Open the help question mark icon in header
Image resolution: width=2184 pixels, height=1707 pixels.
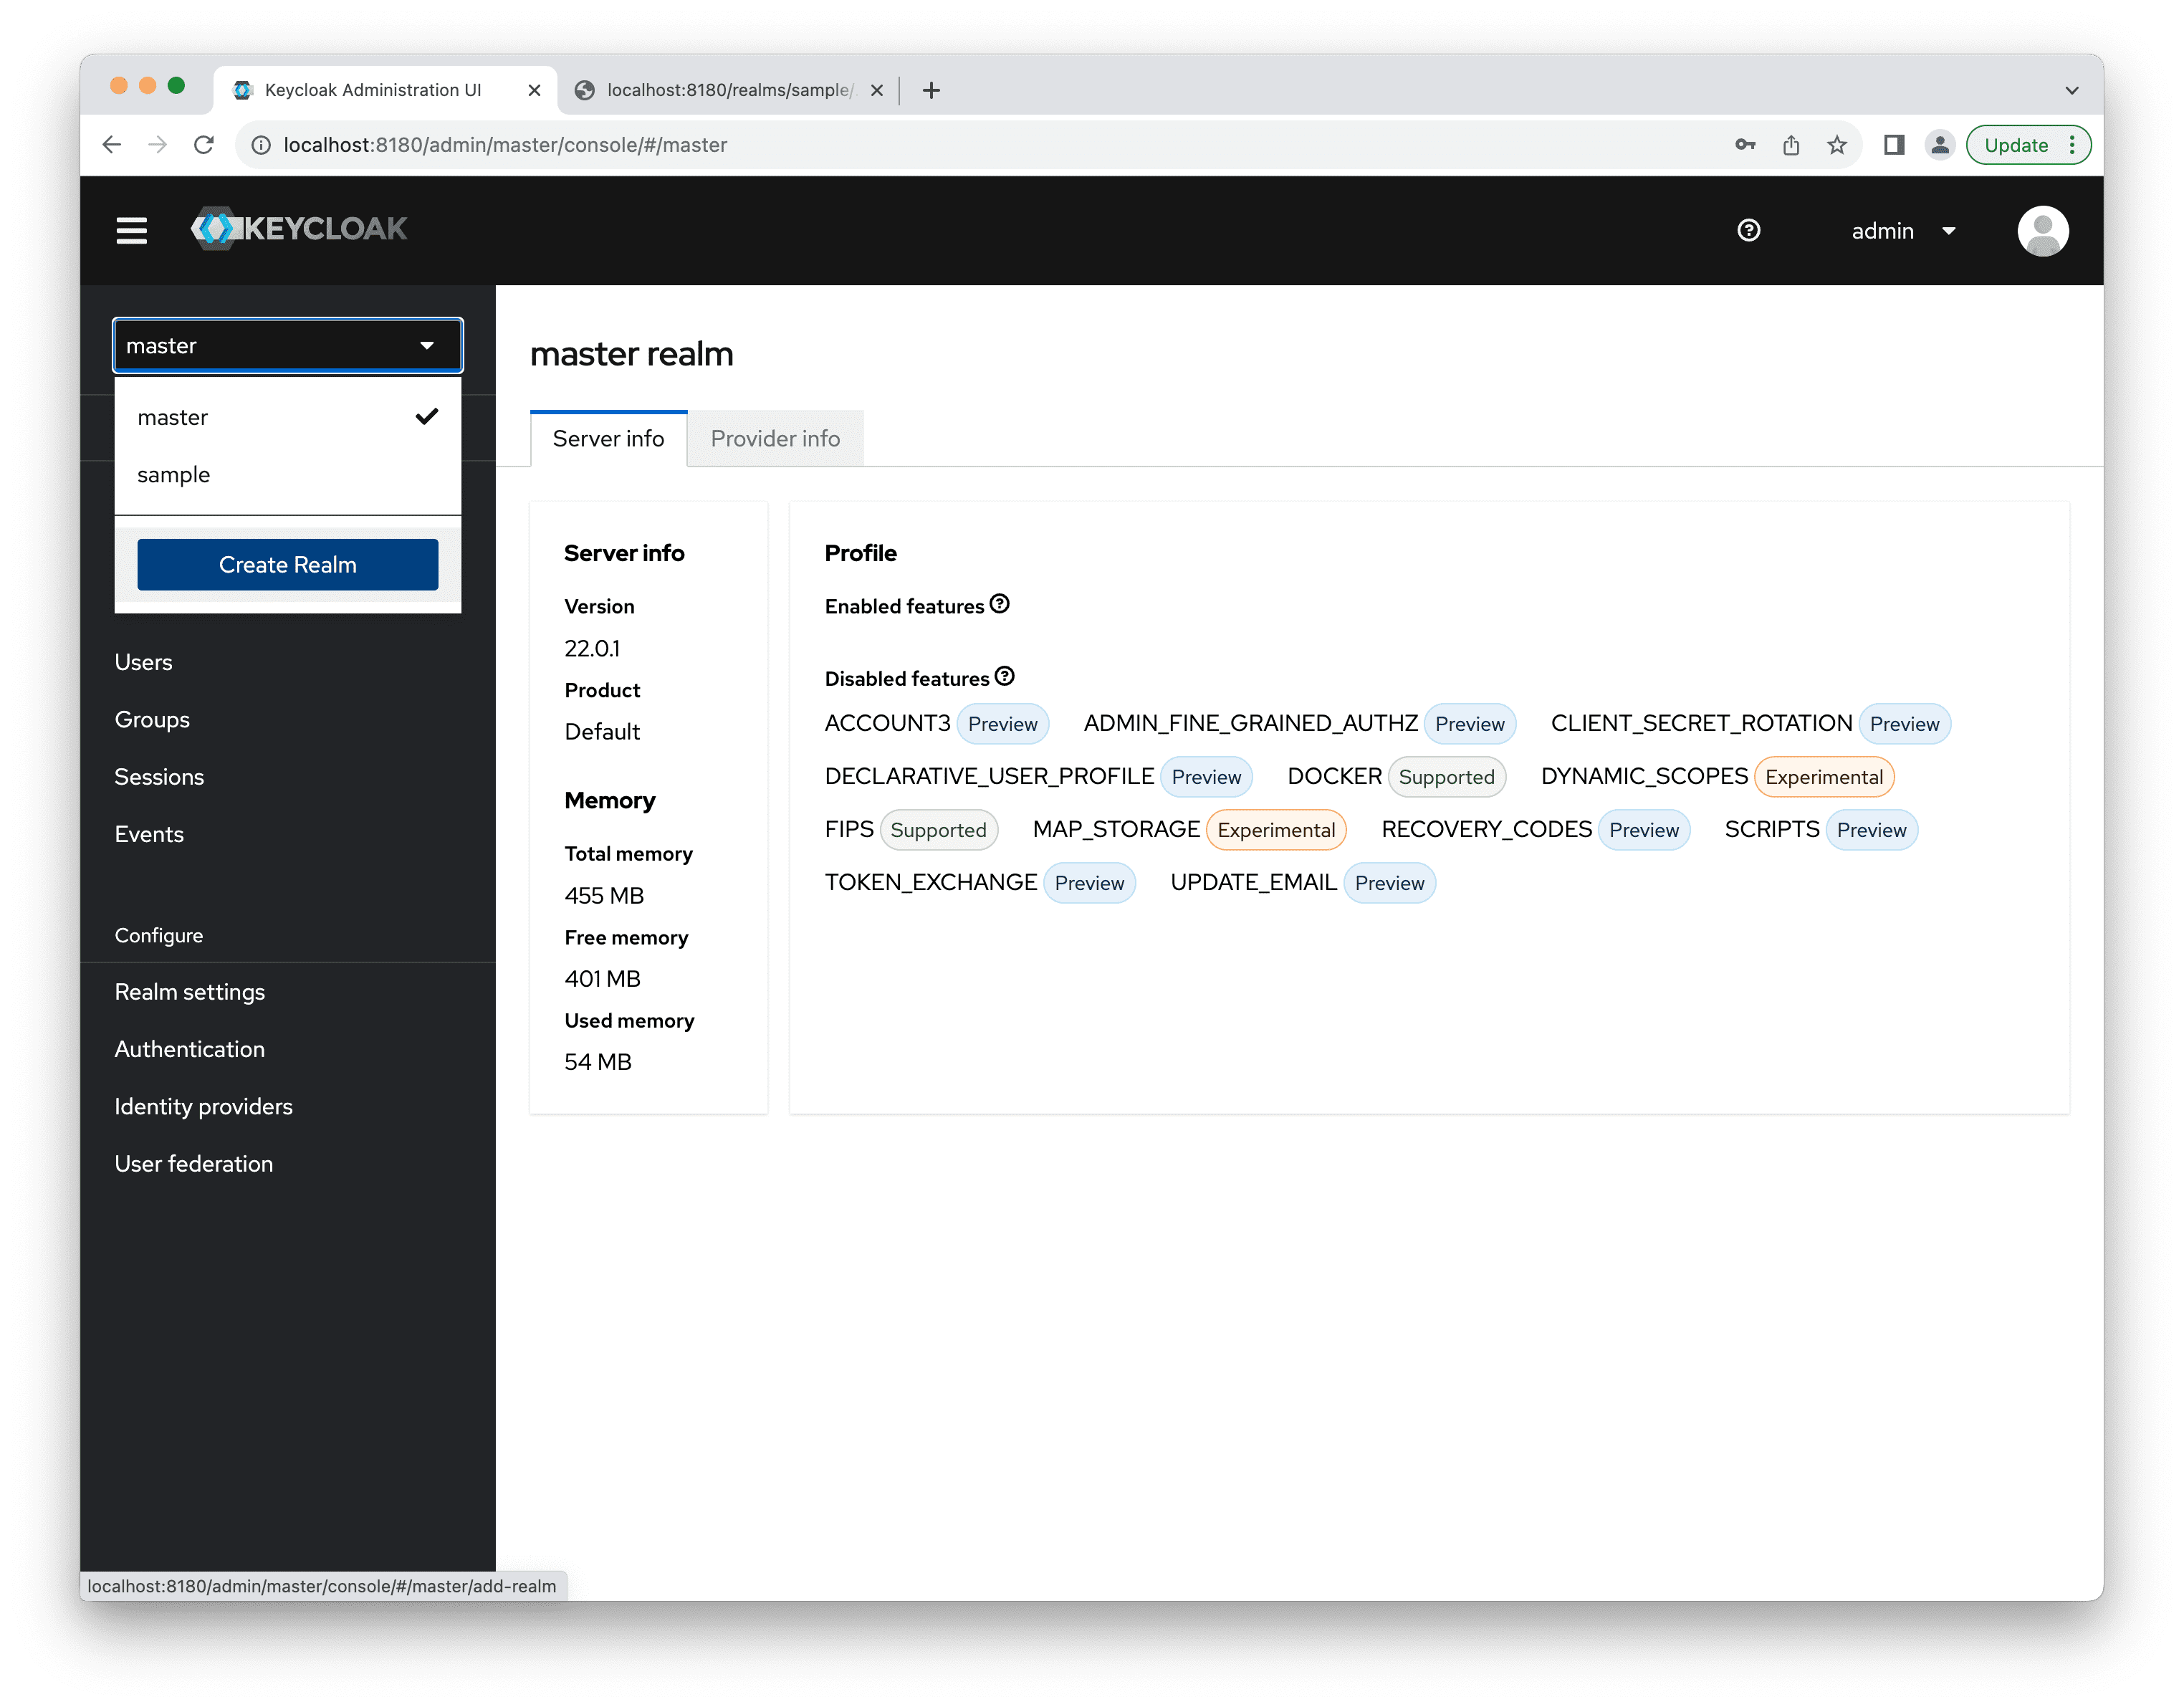[1748, 230]
